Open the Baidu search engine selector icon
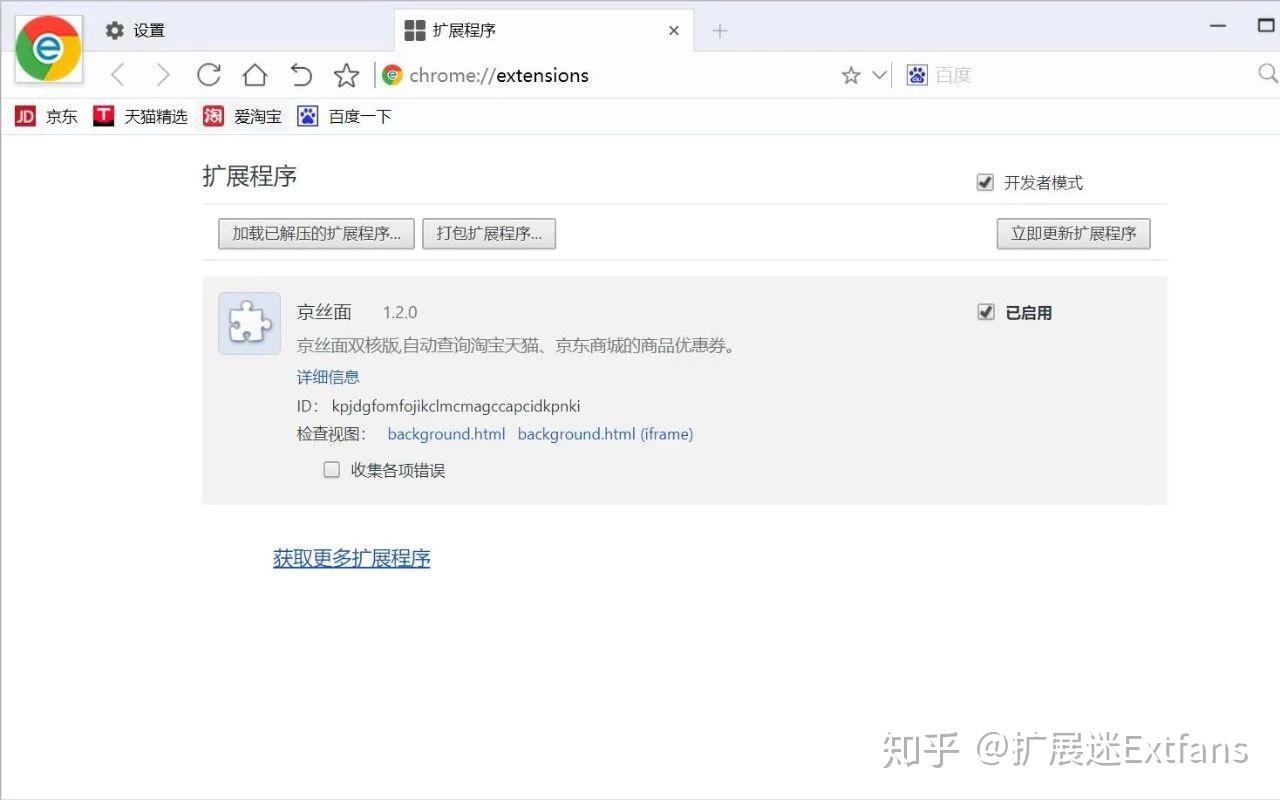The image size is (1280, 800). 917,75
